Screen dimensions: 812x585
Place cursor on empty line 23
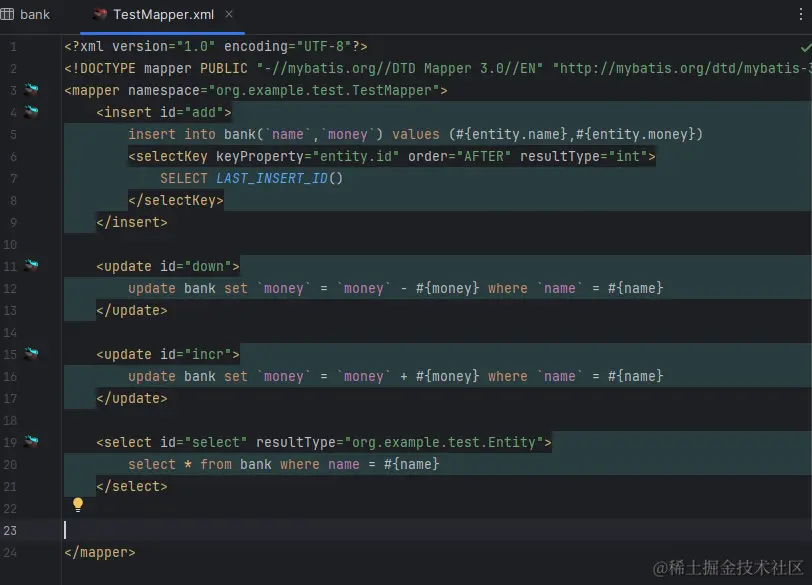point(435,531)
